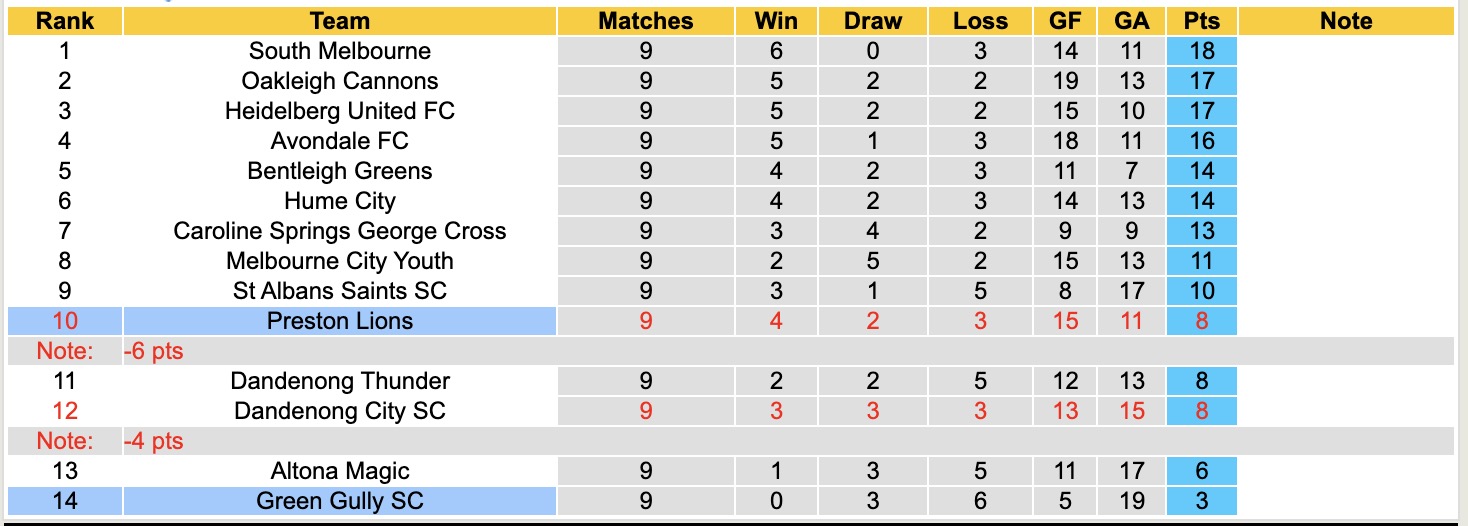The height and width of the screenshot is (526, 1468).
Task: Click the -4 pts note under Dandenong City
Action: (x=153, y=441)
